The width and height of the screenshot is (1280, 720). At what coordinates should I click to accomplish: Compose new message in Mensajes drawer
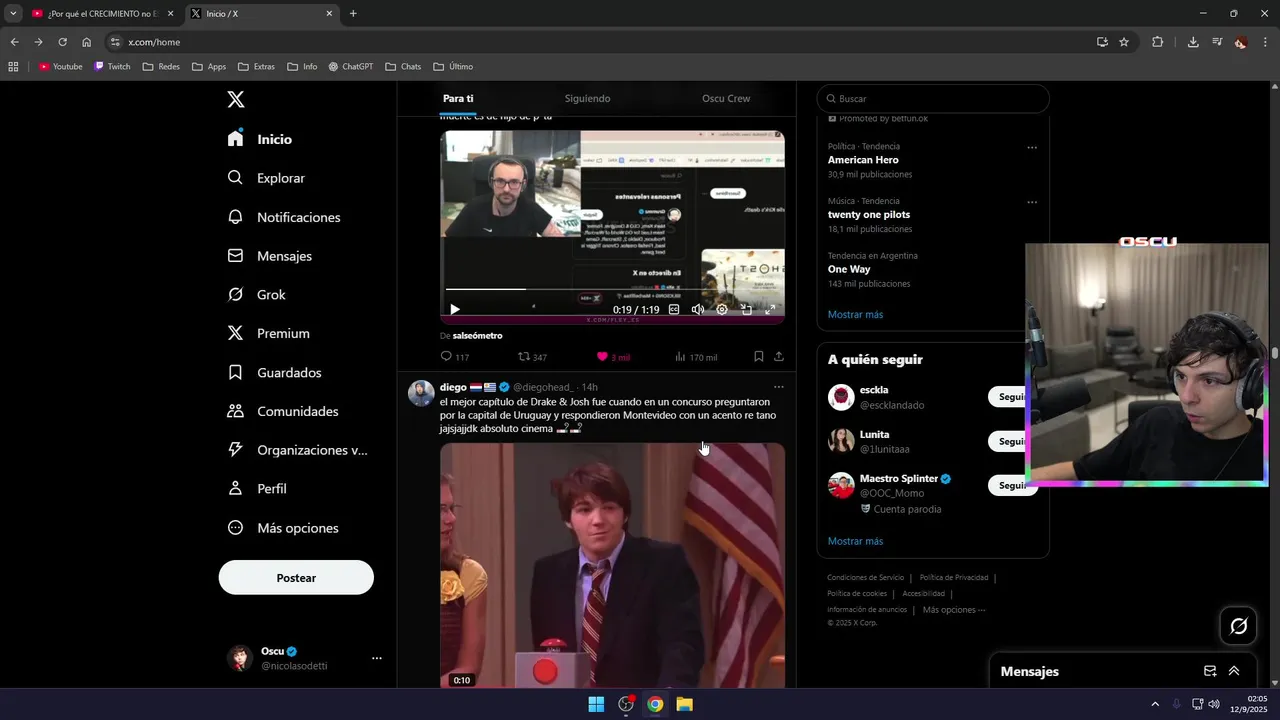[1210, 671]
